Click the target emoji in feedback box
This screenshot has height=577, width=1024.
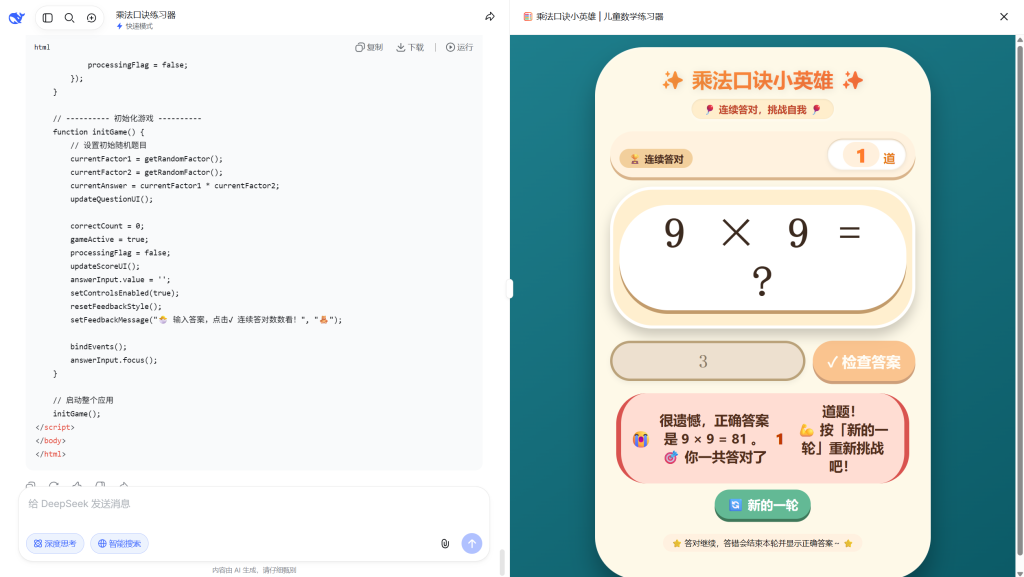coord(671,458)
